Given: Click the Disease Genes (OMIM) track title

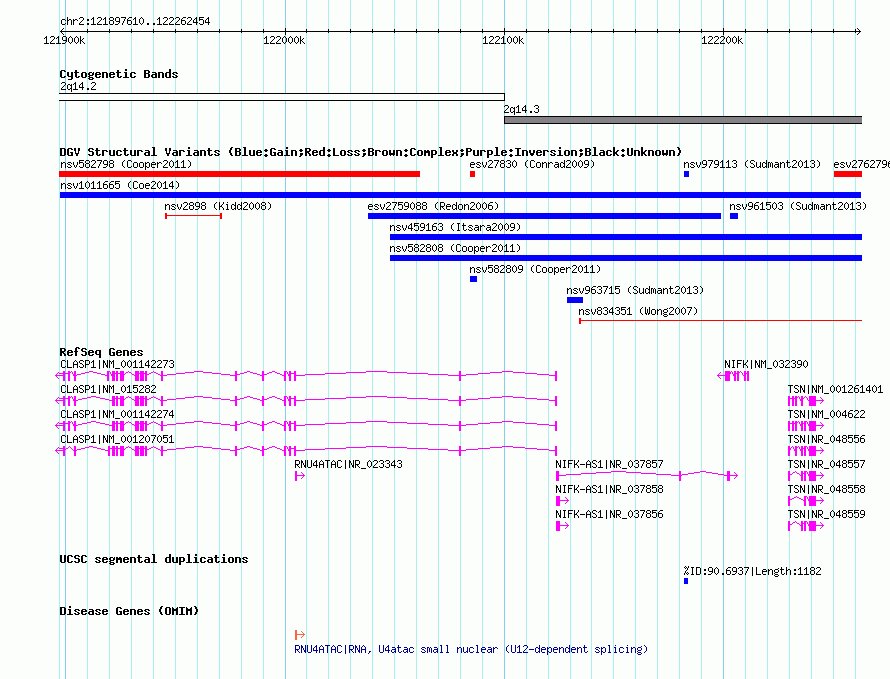Looking at the screenshot, I should [x=129, y=611].
